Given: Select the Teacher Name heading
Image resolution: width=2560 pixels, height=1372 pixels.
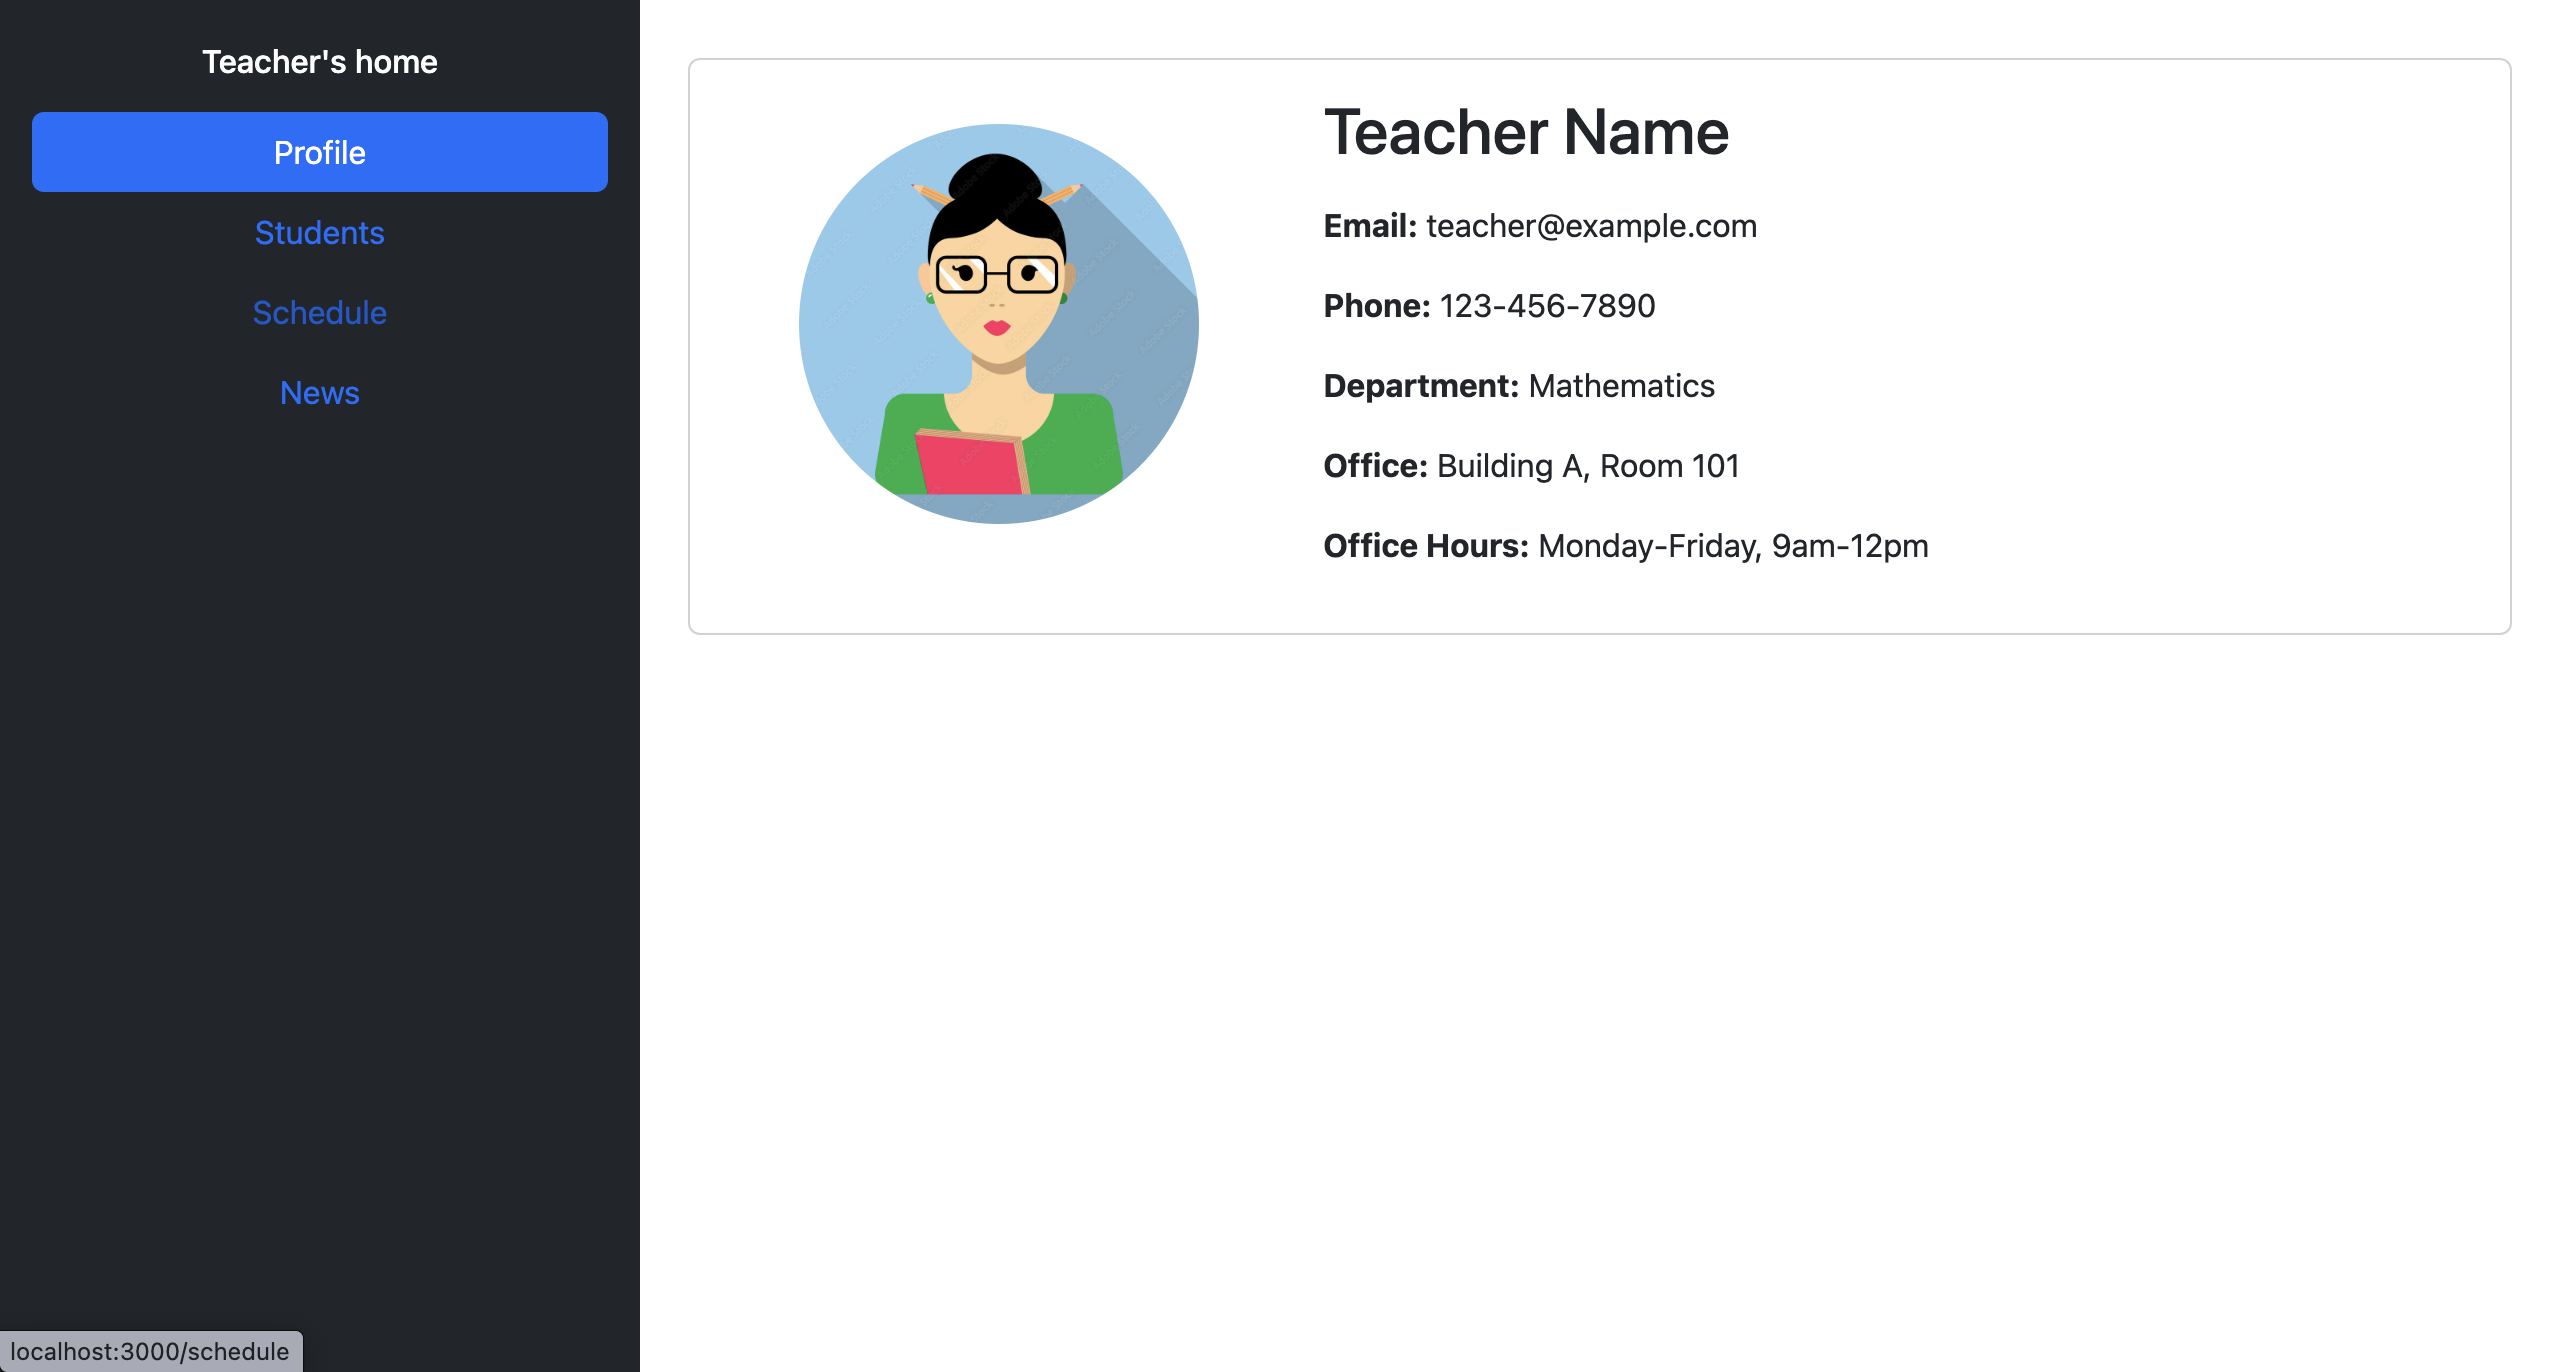Looking at the screenshot, I should click(x=1526, y=132).
